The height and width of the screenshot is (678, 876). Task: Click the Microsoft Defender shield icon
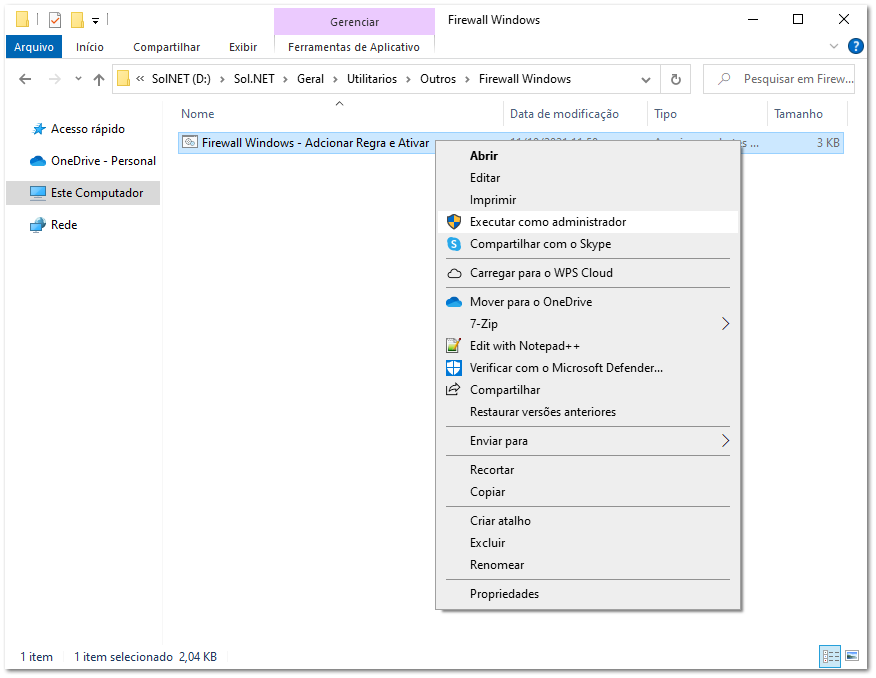[454, 368]
